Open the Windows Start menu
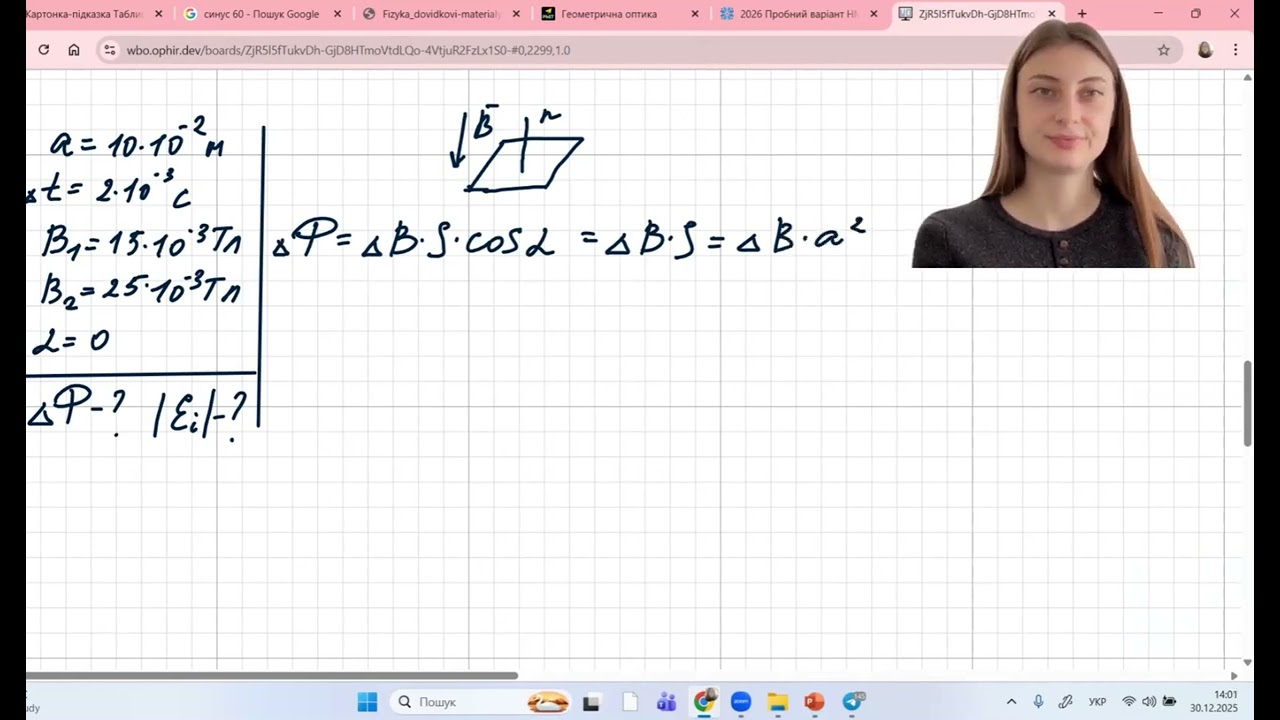1280x720 pixels. [x=367, y=702]
